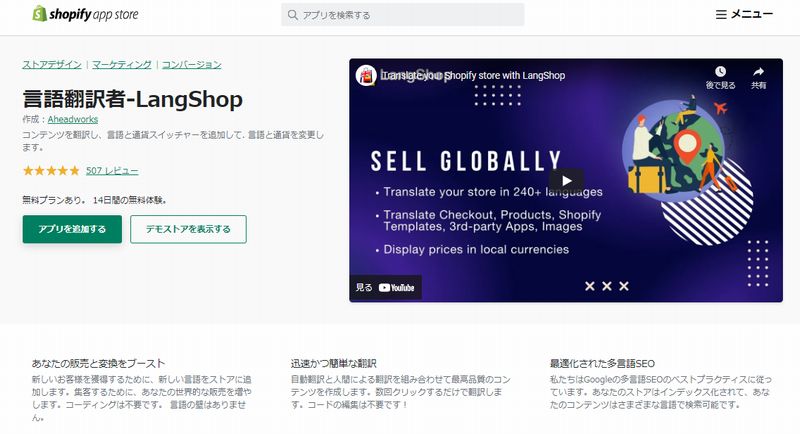Viewport: 800px width, 434px height.
Task: Open the ストアデザイン category link
Action: [x=52, y=64]
